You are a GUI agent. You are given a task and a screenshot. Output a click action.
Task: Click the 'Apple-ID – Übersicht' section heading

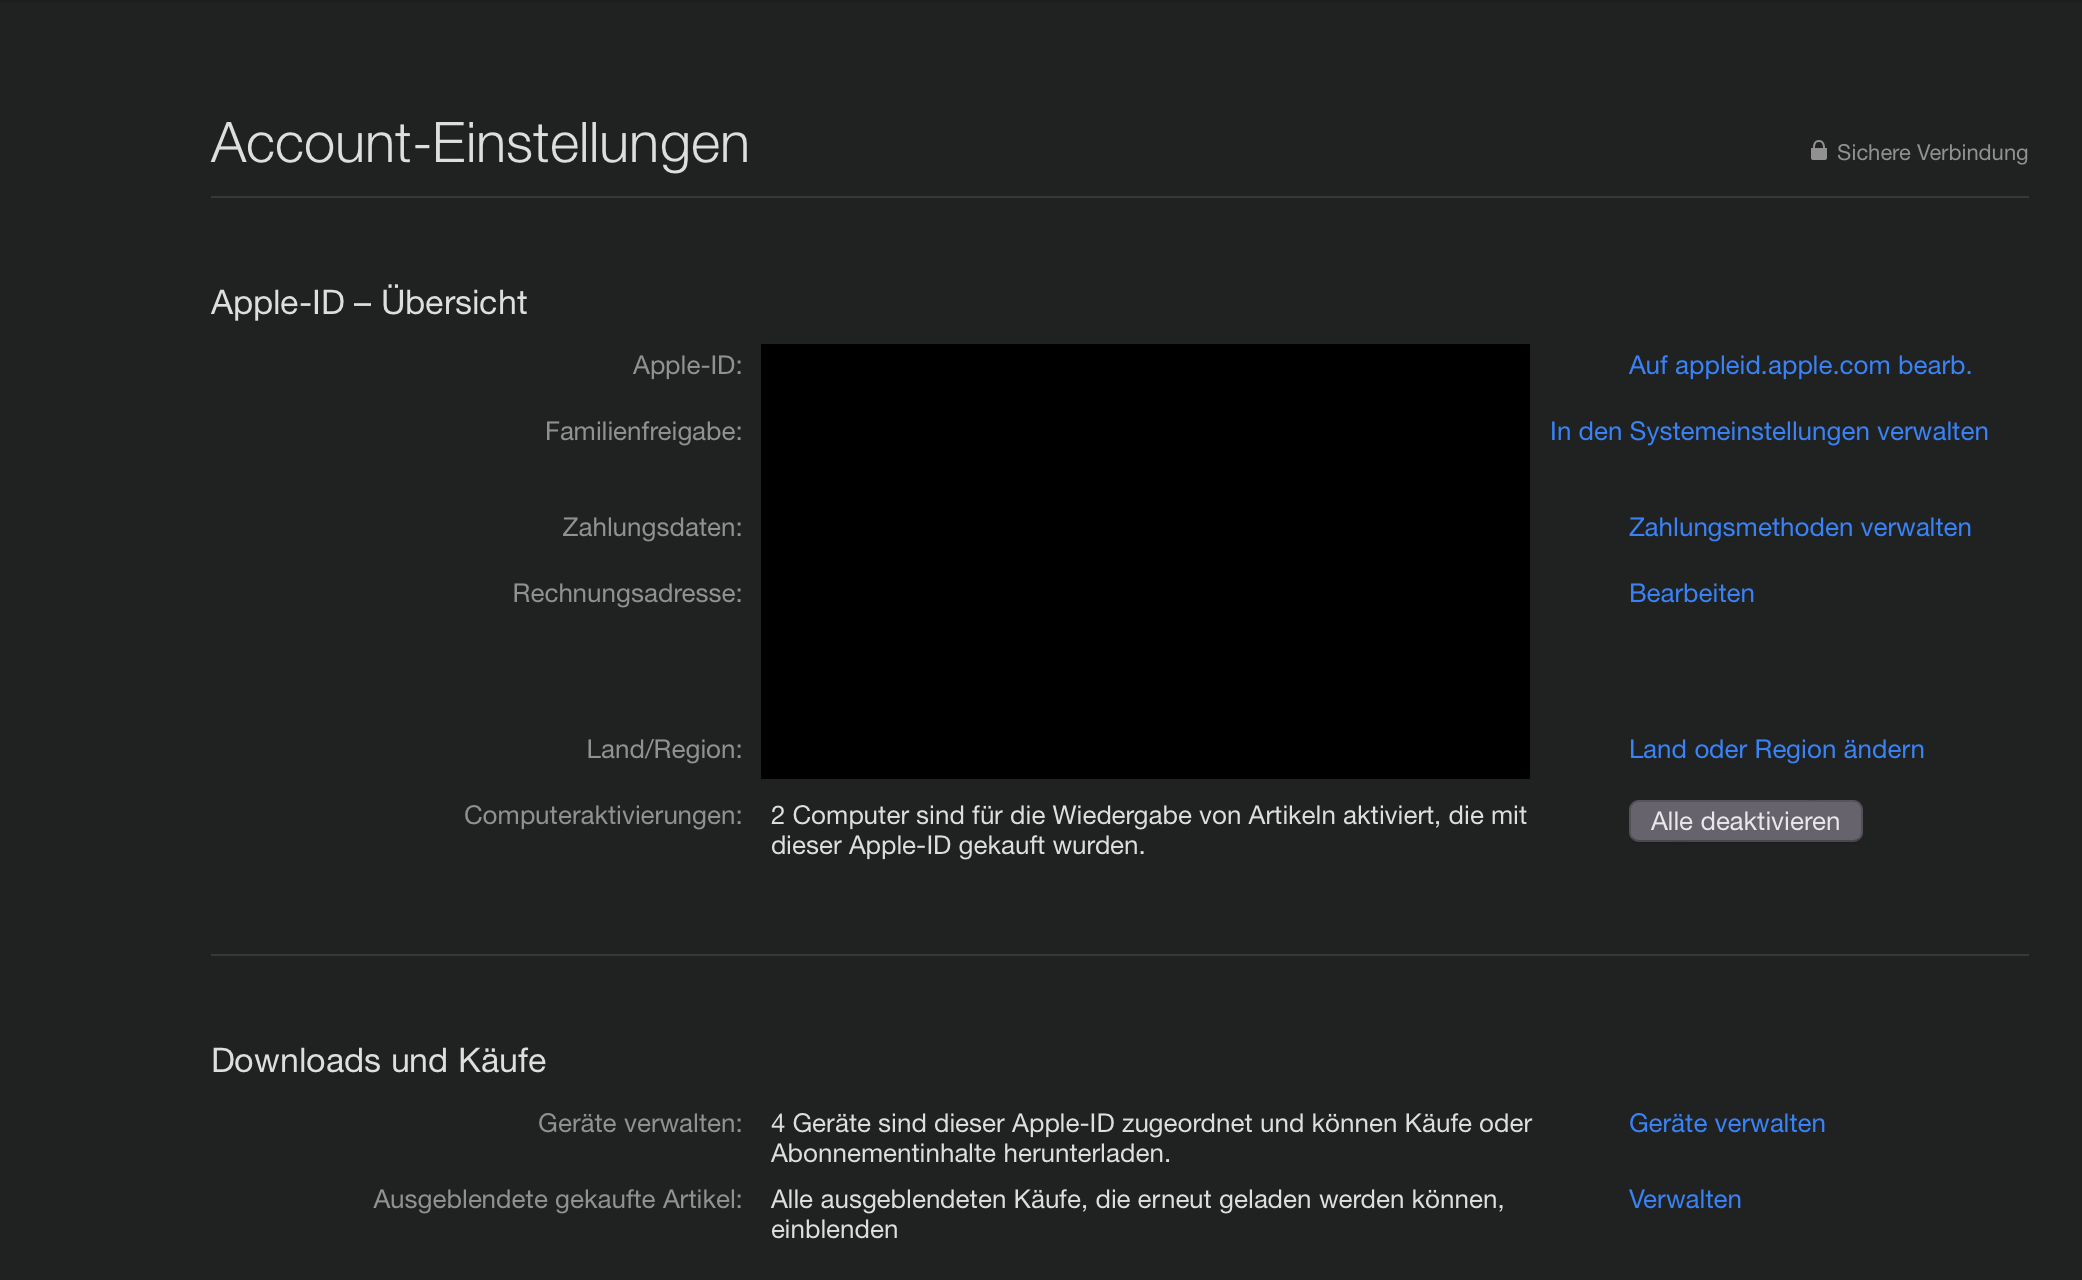point(368,302)
